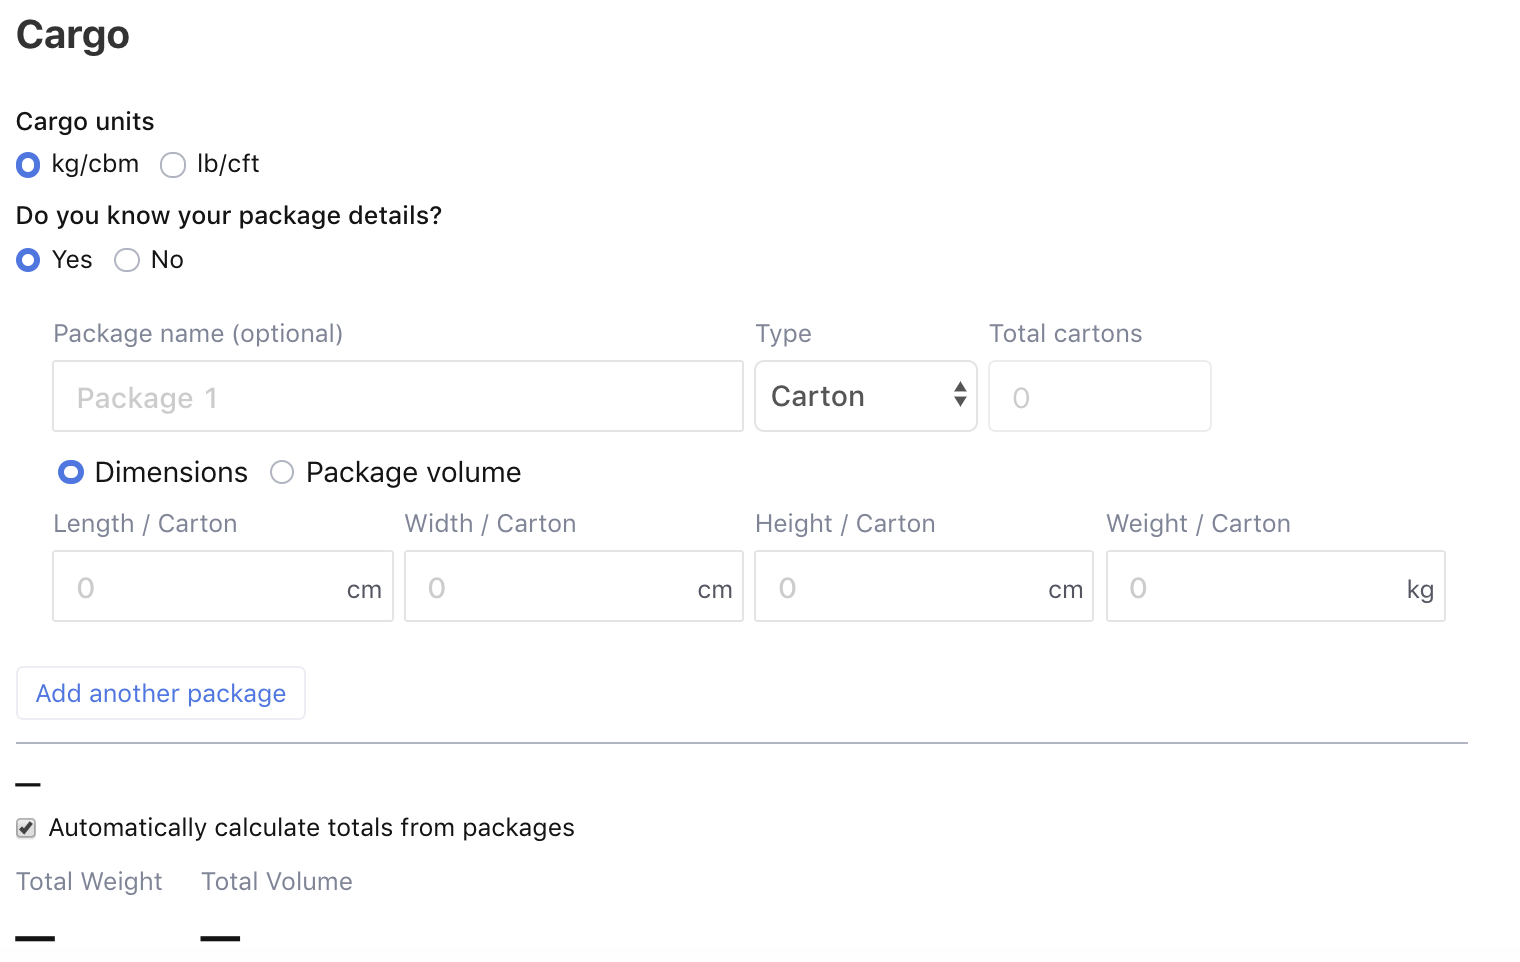
Task: Click the Automatically calculate totals label text
Action: pos(311,828)
